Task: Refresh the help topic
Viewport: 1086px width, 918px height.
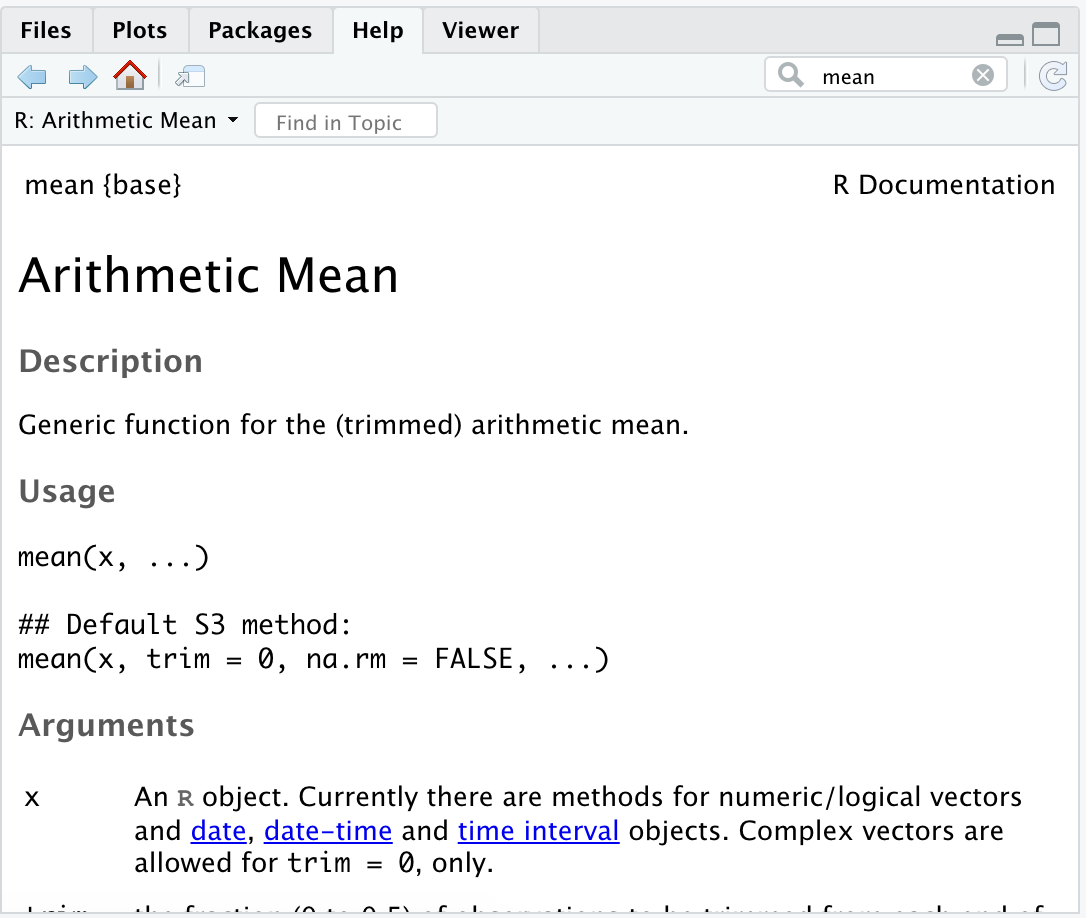Action: click(1053, 76)
